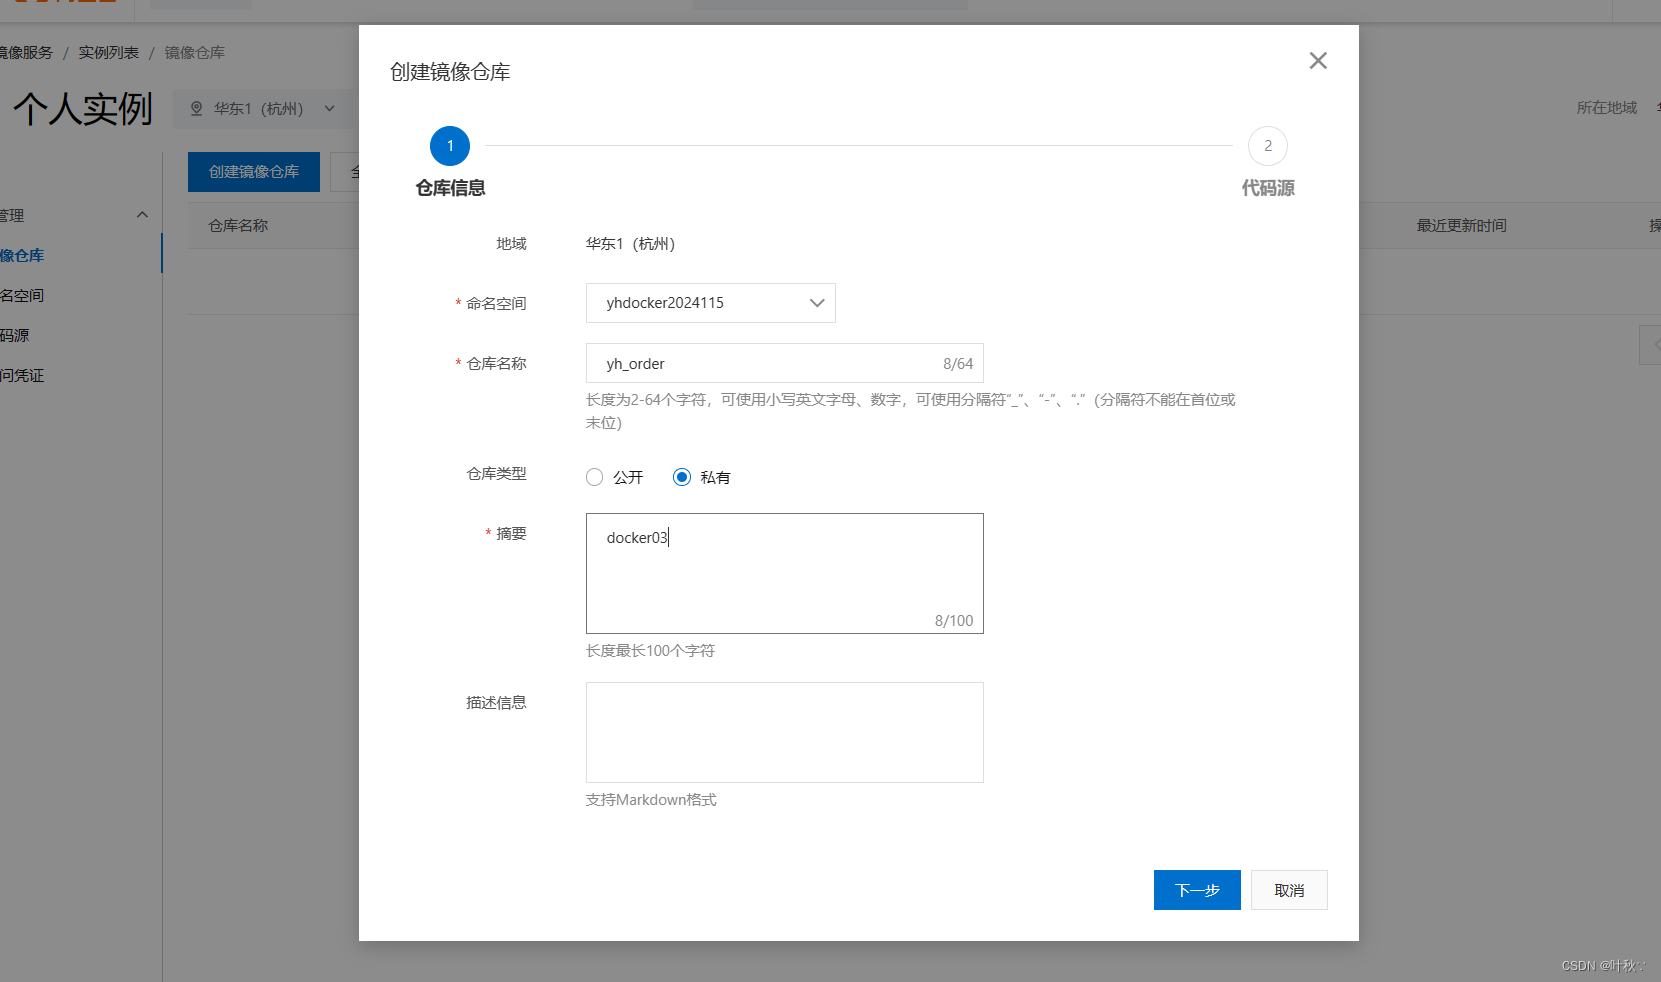
Task: Click the 最近更新时间 column header
Action: point(1461,226)
